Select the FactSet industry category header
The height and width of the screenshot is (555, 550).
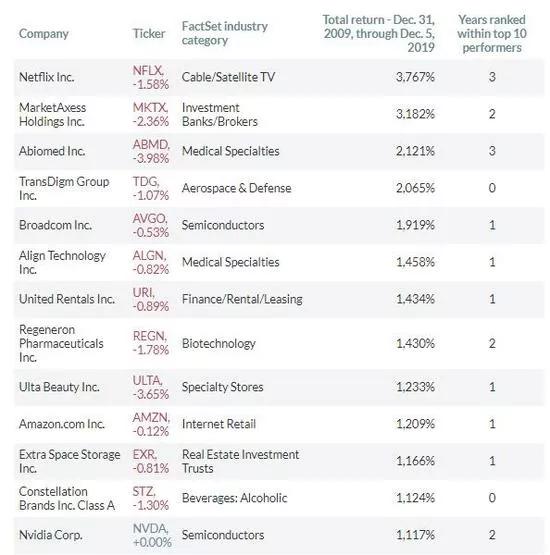[x=224, y=33]
